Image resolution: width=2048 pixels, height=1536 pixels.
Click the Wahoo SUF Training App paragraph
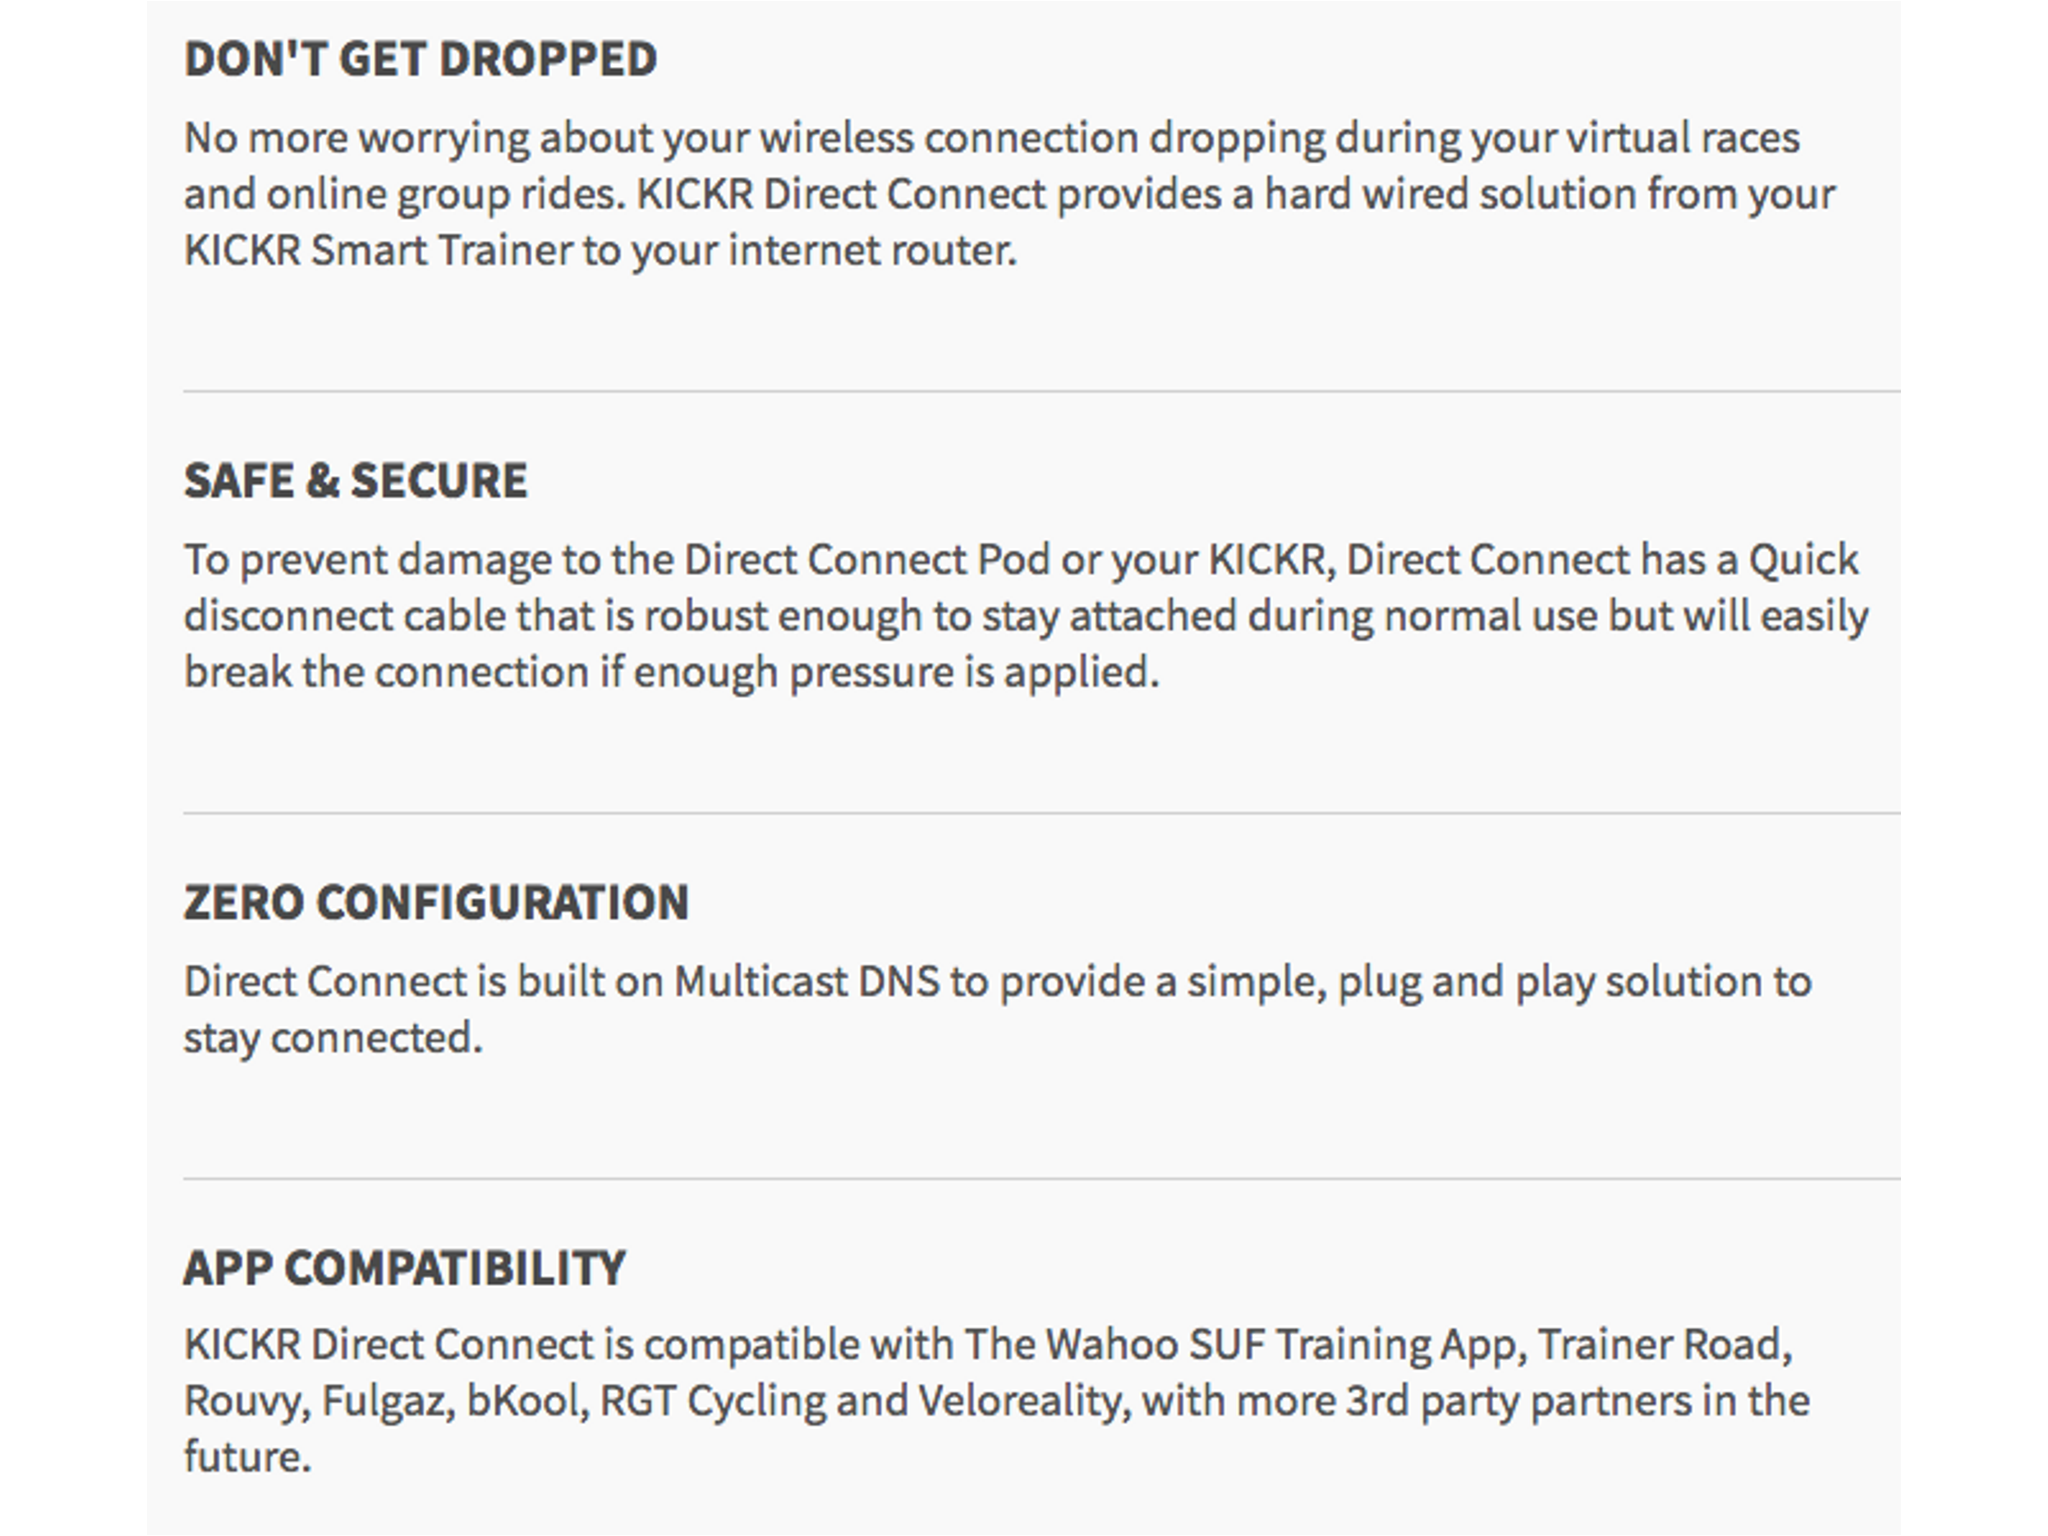[x=997, y=1401]
